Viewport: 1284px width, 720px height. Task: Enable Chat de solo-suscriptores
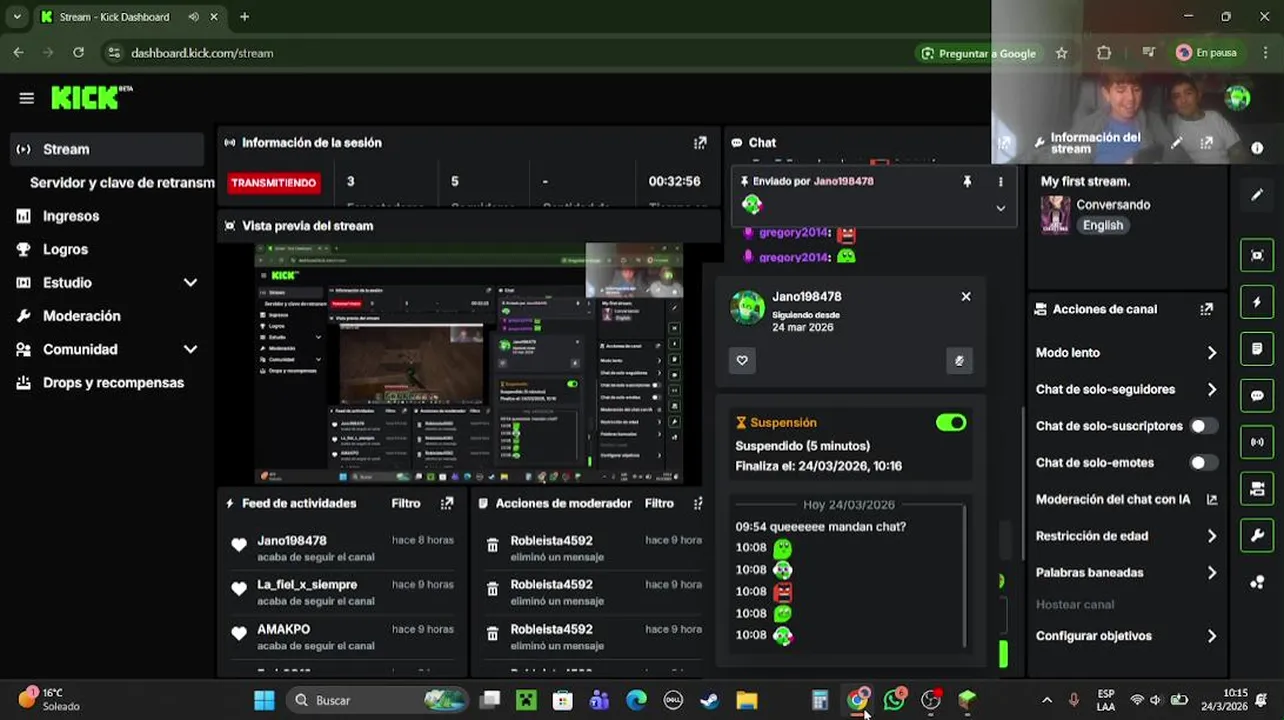pos(1203,426)
